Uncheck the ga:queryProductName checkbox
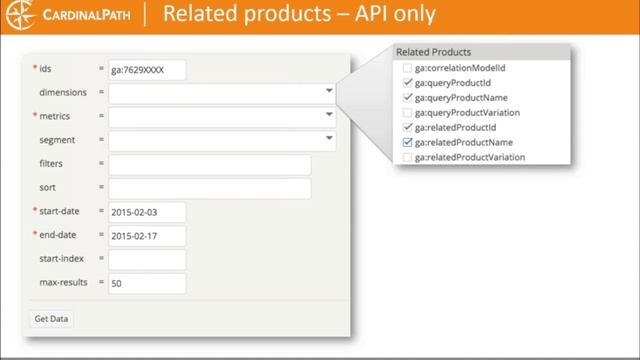This screenshot has width=640, height=360. [x=407, y=98]
